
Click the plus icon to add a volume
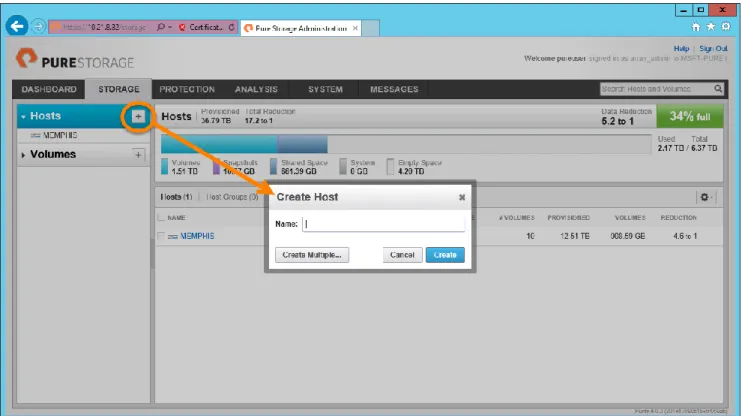pyautogui.click(x=138, y=154)
